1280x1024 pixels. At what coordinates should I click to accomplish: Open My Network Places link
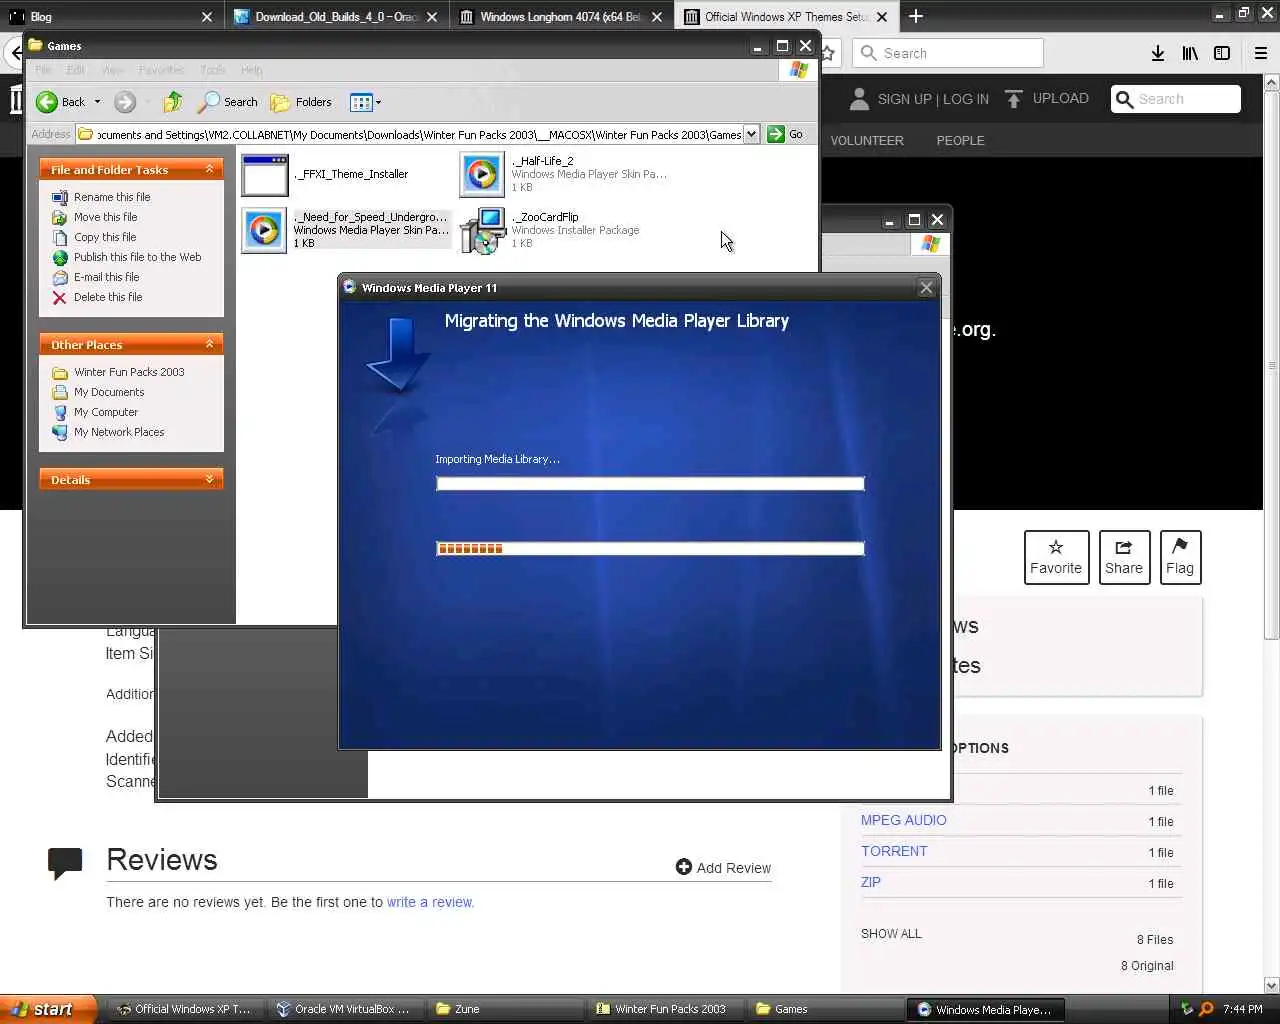[x=118, y=432]
